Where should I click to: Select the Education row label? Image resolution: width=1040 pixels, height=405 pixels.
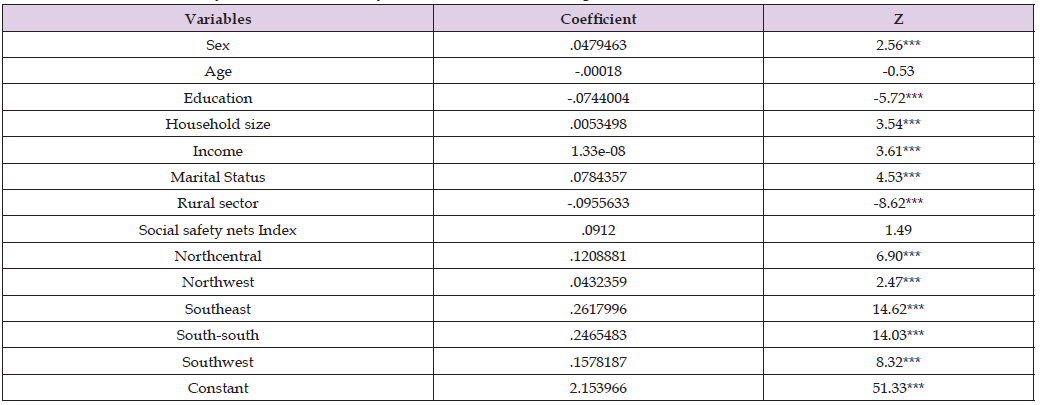[218, 98]
